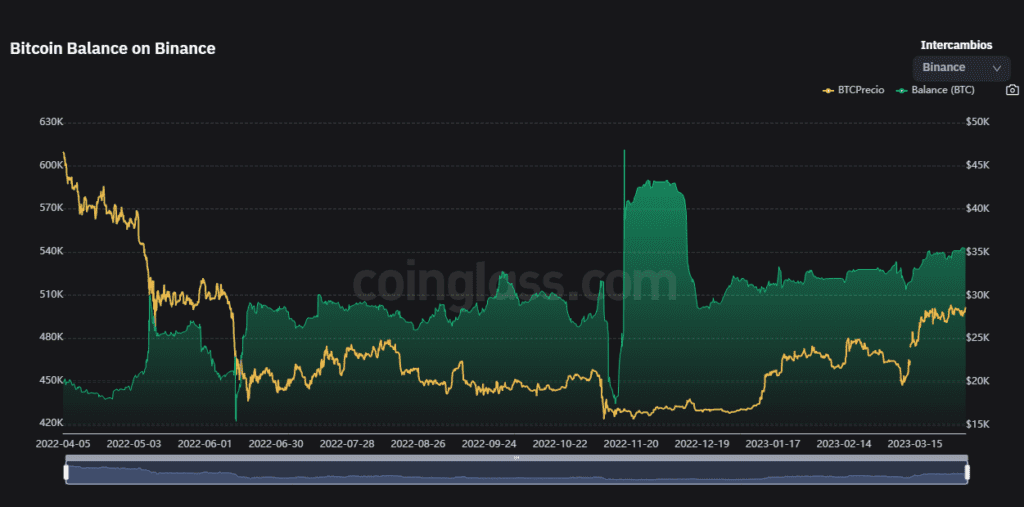Image resolution: width=1024 pixels, height=507 pixels.
Task: Click the $25K right axis label
Action: [x=978, y=338]
